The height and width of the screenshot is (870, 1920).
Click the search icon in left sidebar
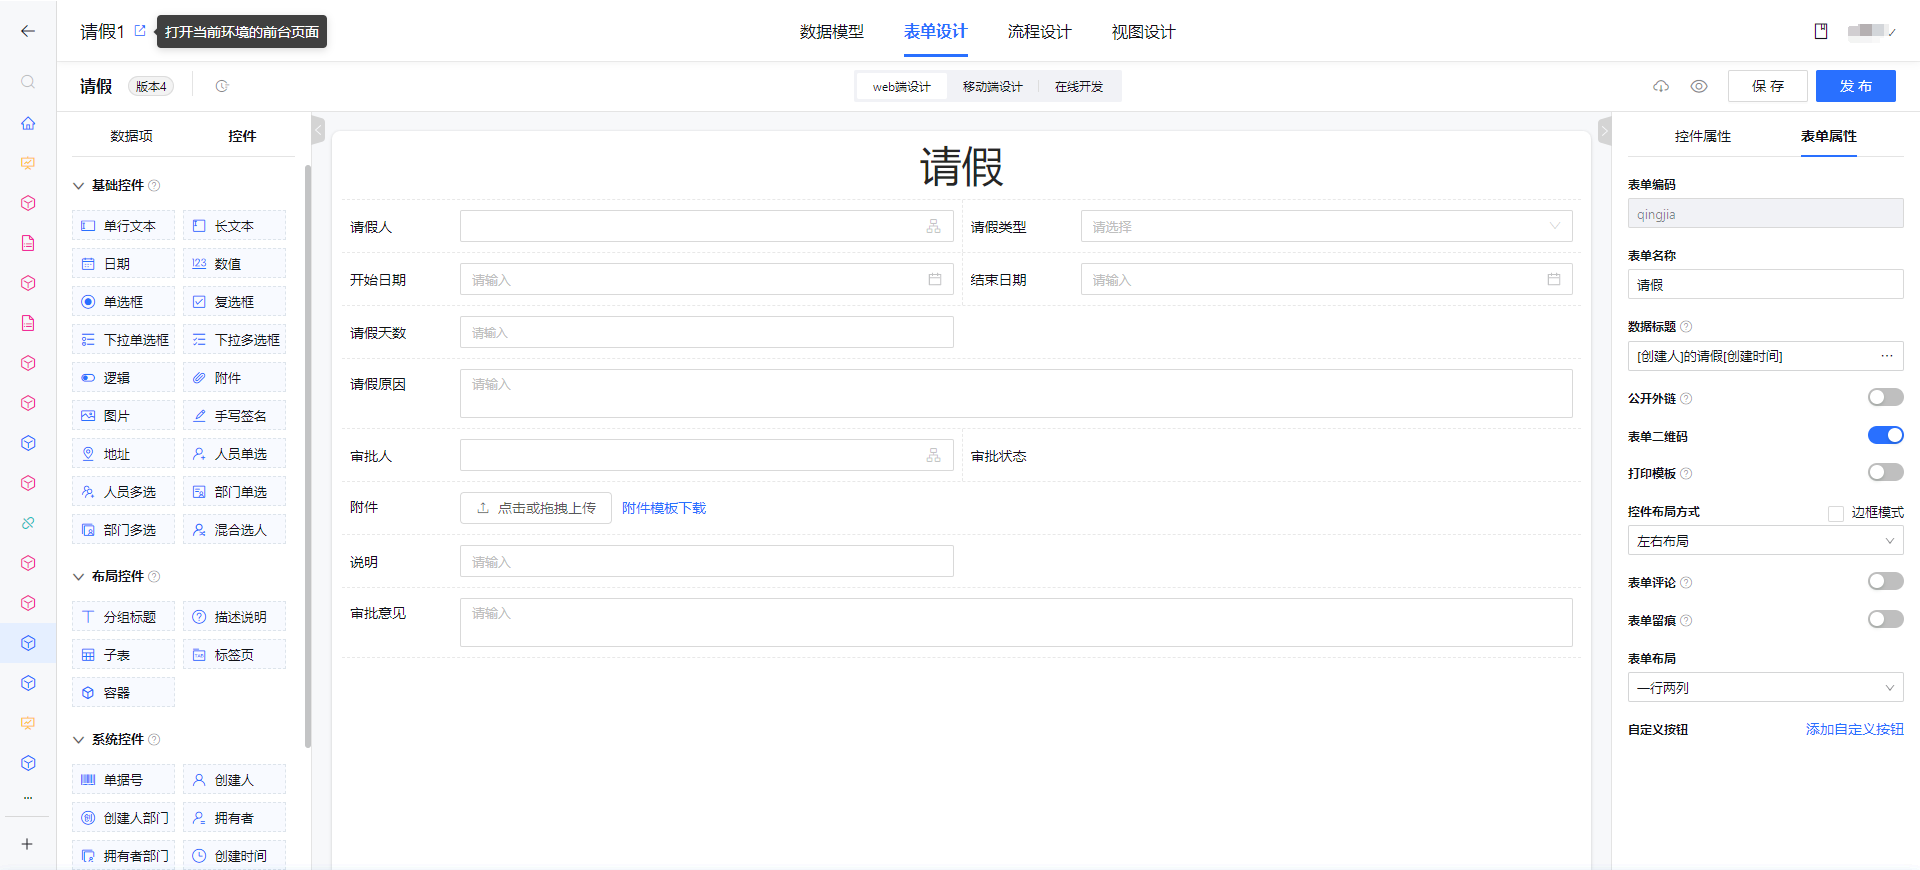click(x=28, y=82)
